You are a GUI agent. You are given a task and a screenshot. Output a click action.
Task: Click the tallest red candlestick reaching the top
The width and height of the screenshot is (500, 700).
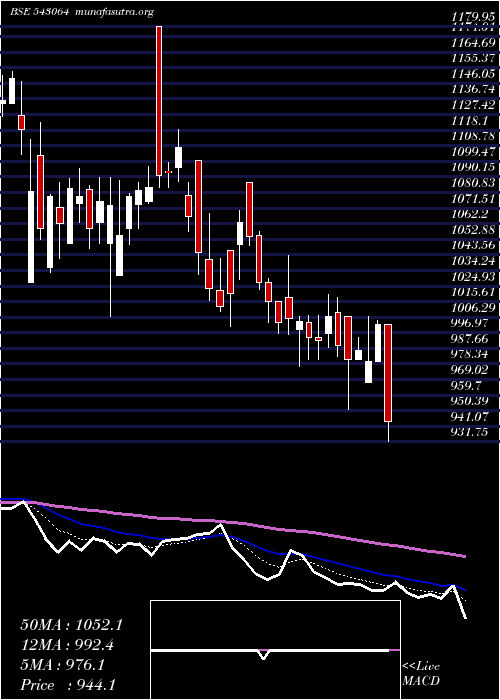pos(159,101)
